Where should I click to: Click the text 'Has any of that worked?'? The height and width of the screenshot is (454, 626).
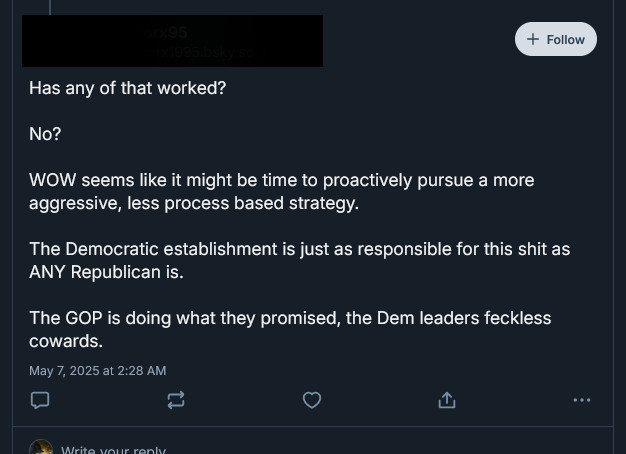tap(128, 88)
